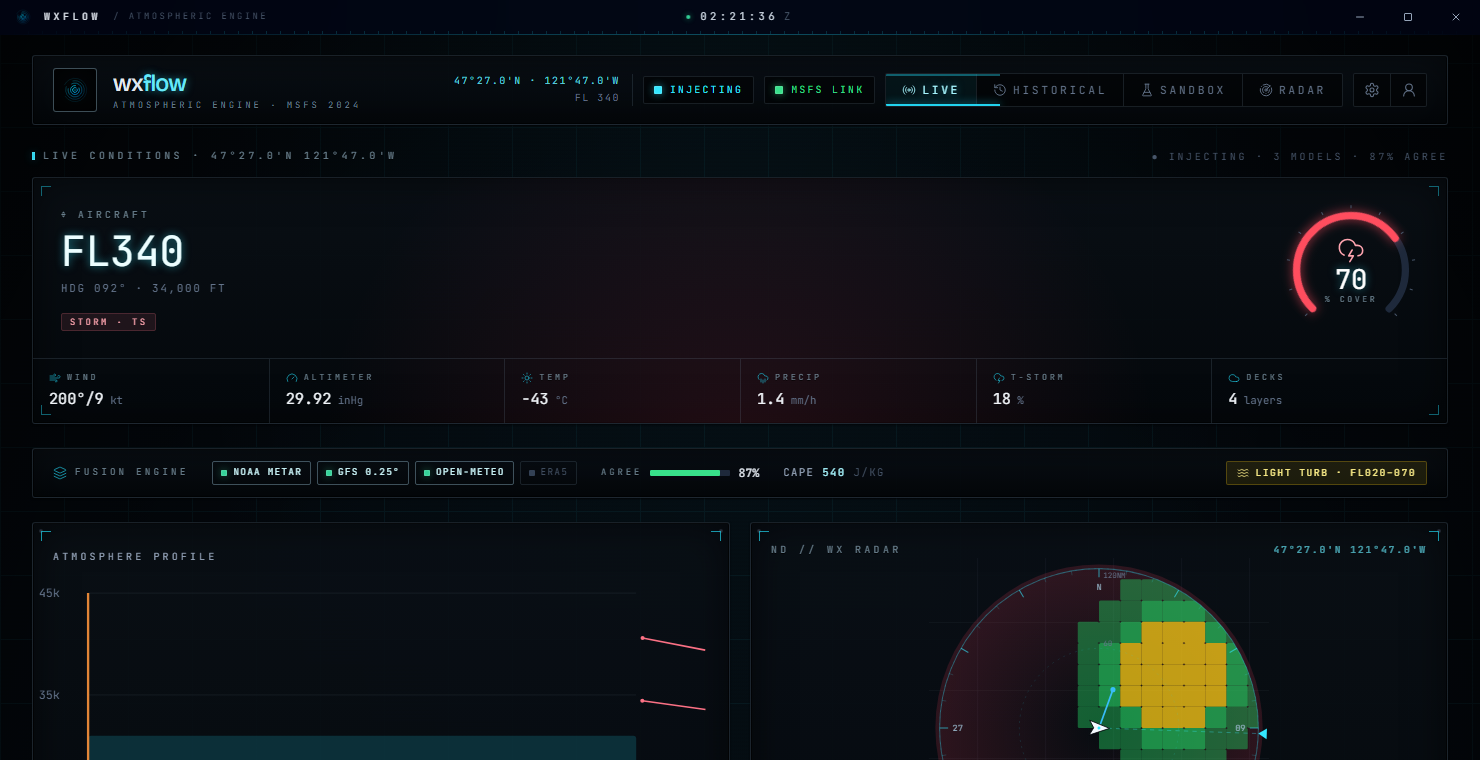Click the decks value "4 layers"

pyautogui.click(x=1255, y=399)
